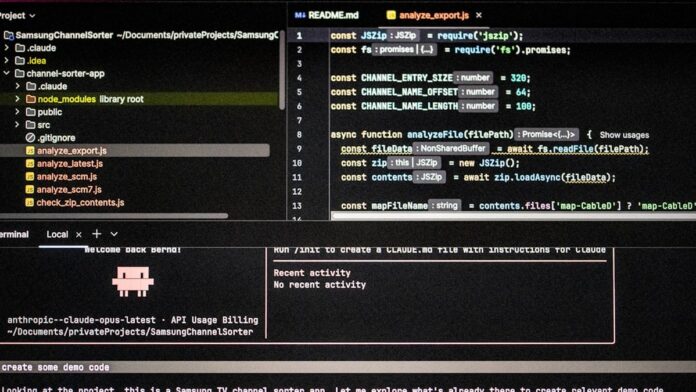
Task: Click the node_modules folder icon
Action: pos(31,99)
